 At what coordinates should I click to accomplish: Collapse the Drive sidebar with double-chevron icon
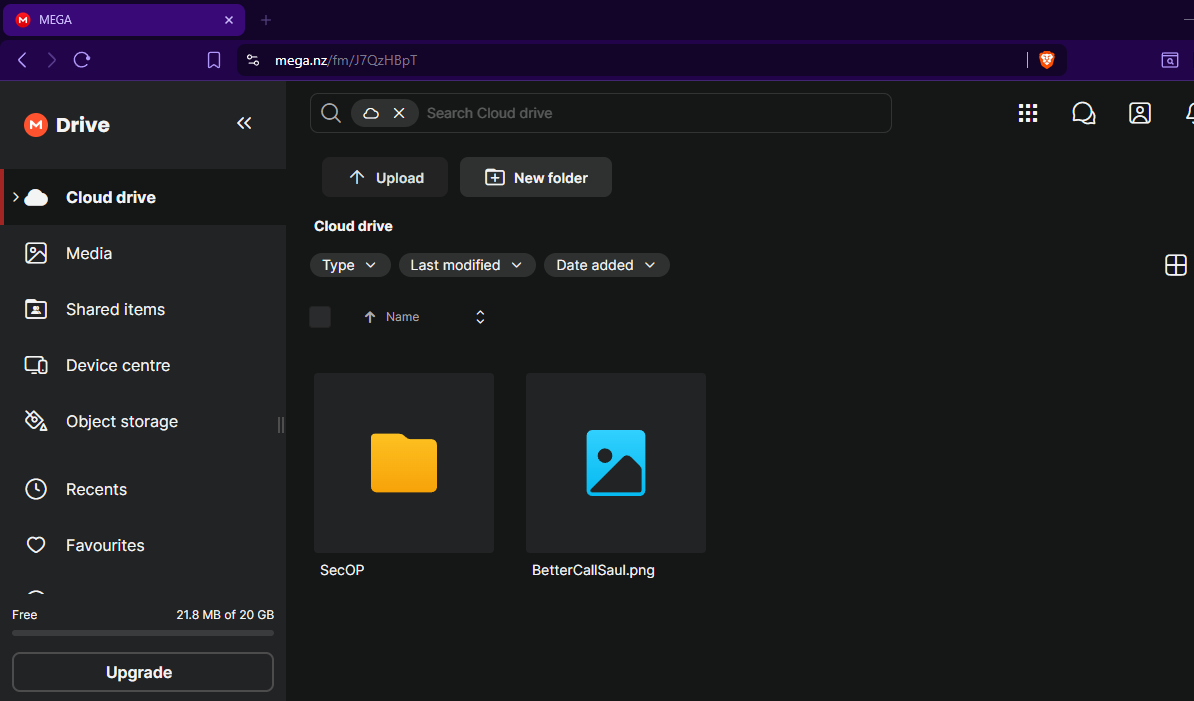click(x=244, y=123)
